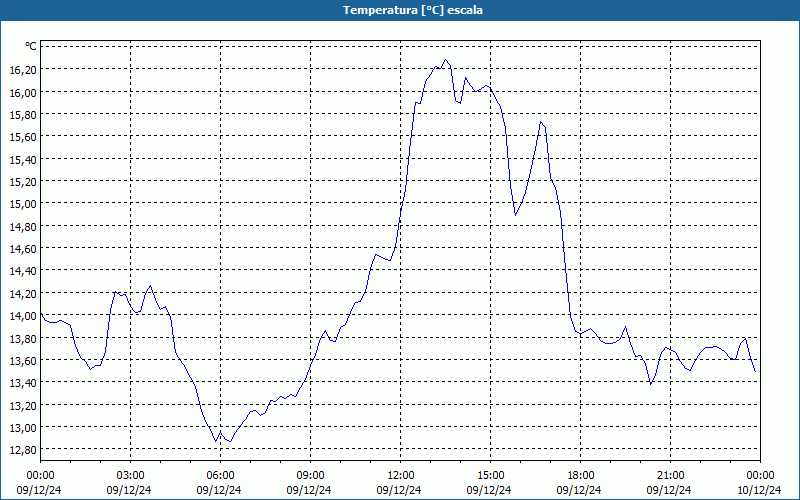Click the 16,20 y-axis label
Screen dimensions: 800x500
[x=23, y=70]
